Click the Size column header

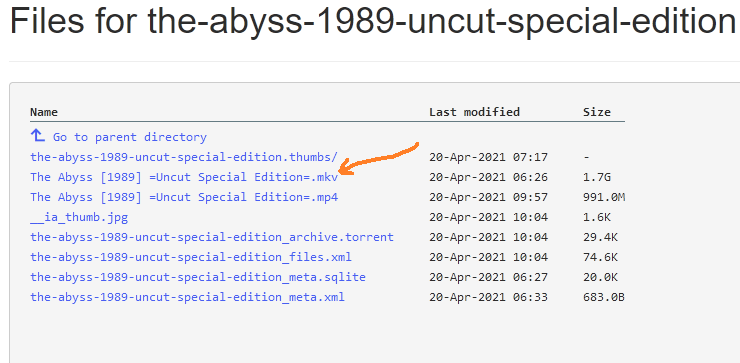pyautogui.click(x=597, y=112)
